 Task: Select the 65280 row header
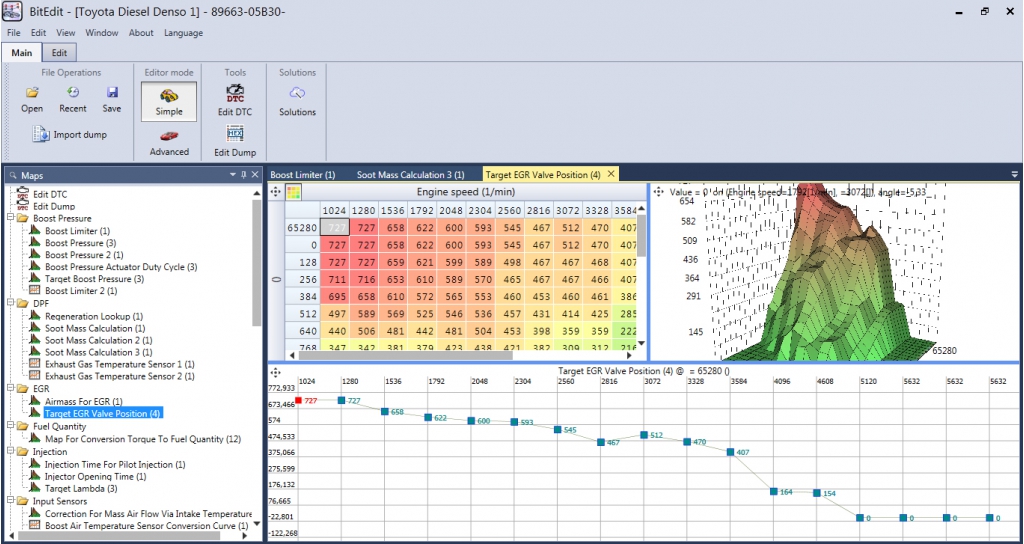(x=302, y=227)
